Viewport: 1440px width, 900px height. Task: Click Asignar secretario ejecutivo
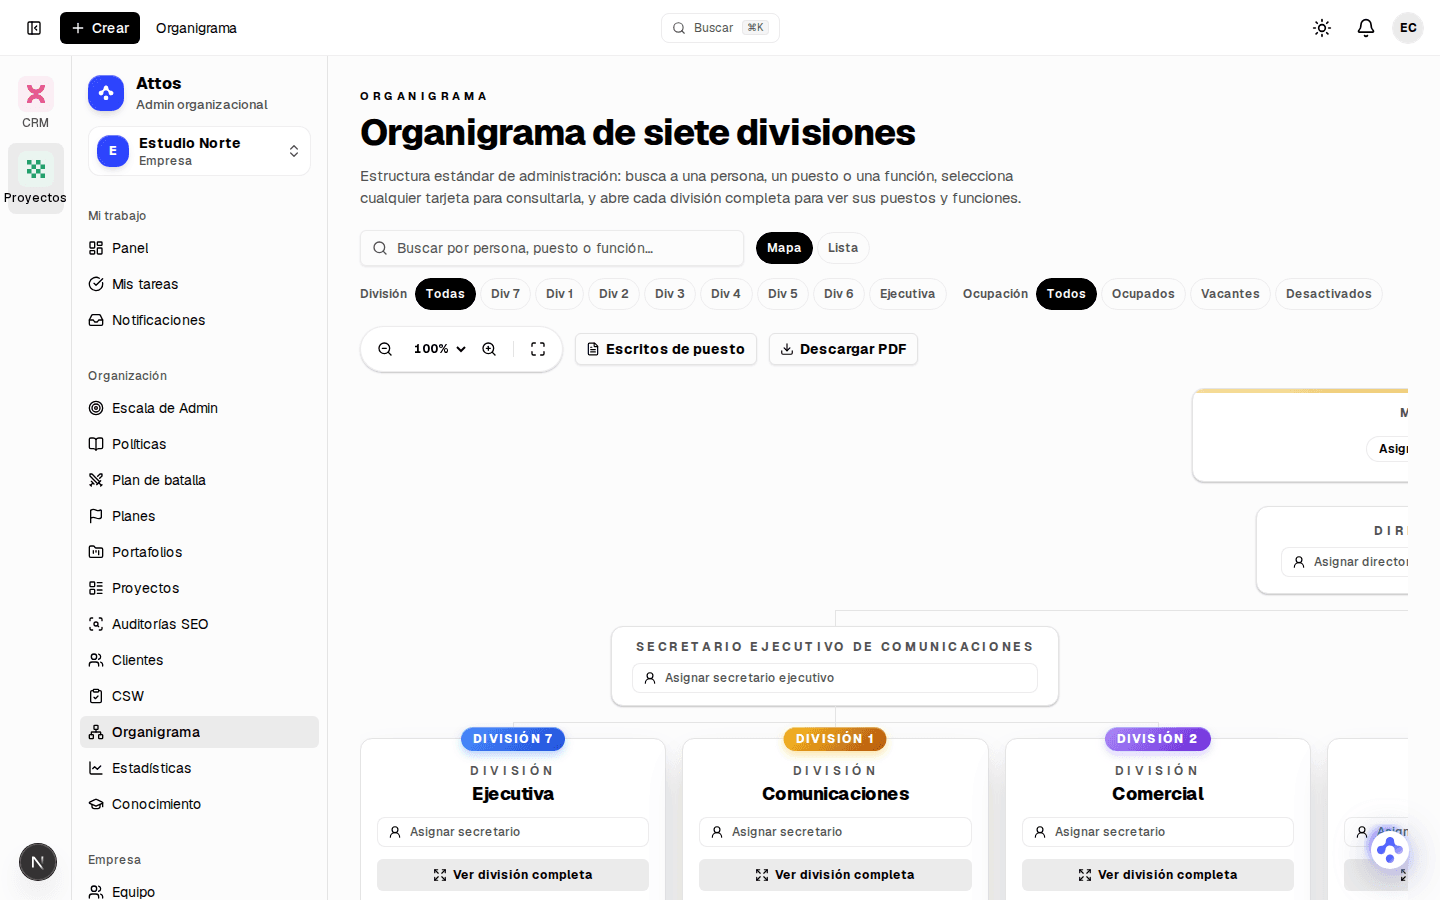[x=835, y=678]
